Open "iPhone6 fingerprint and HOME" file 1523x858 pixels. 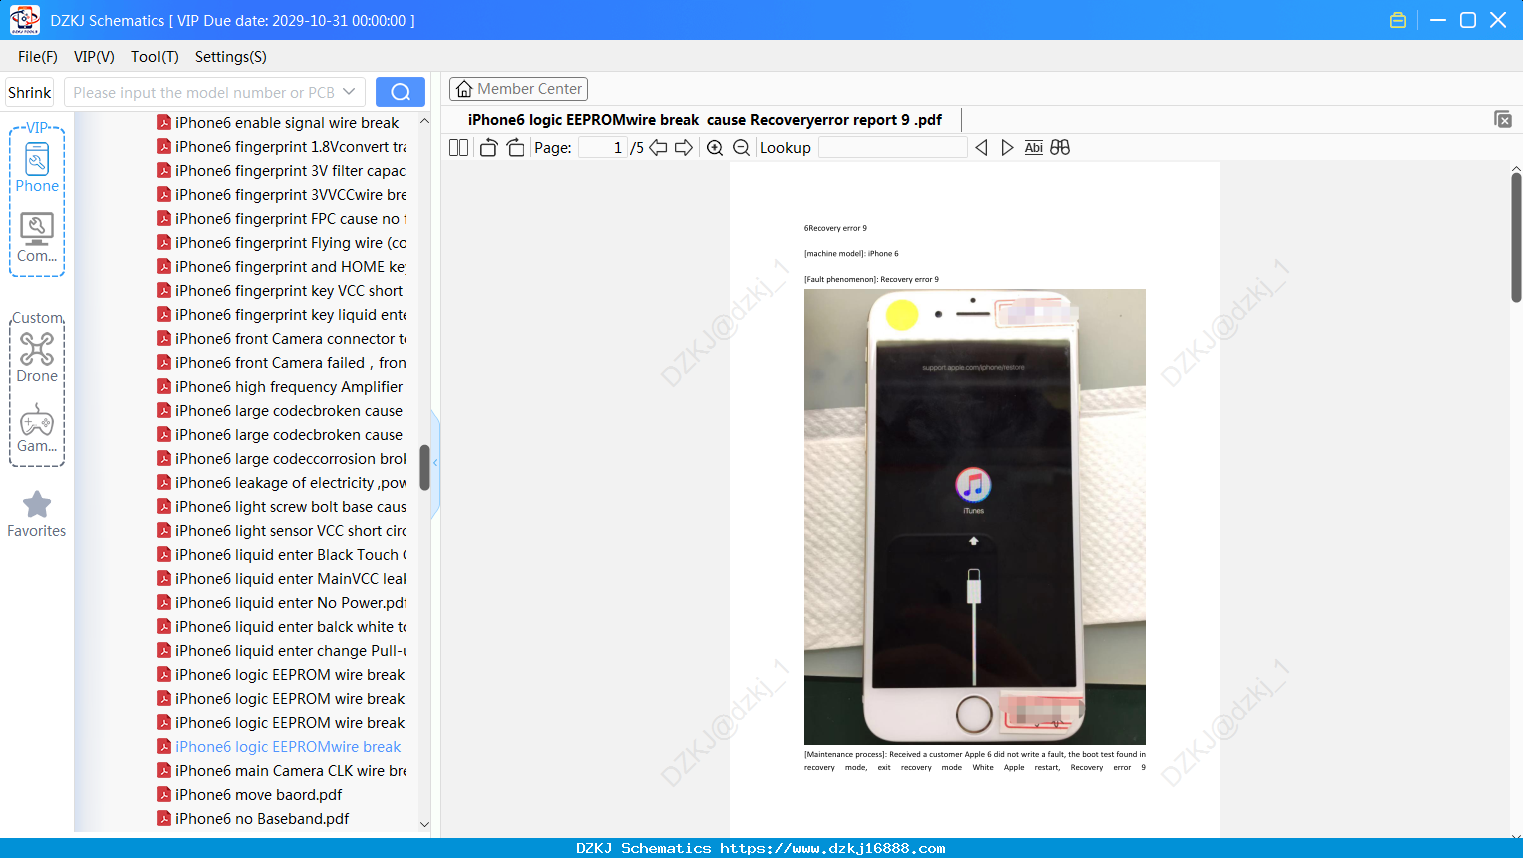pyautogui.click(x=282, y=267)
